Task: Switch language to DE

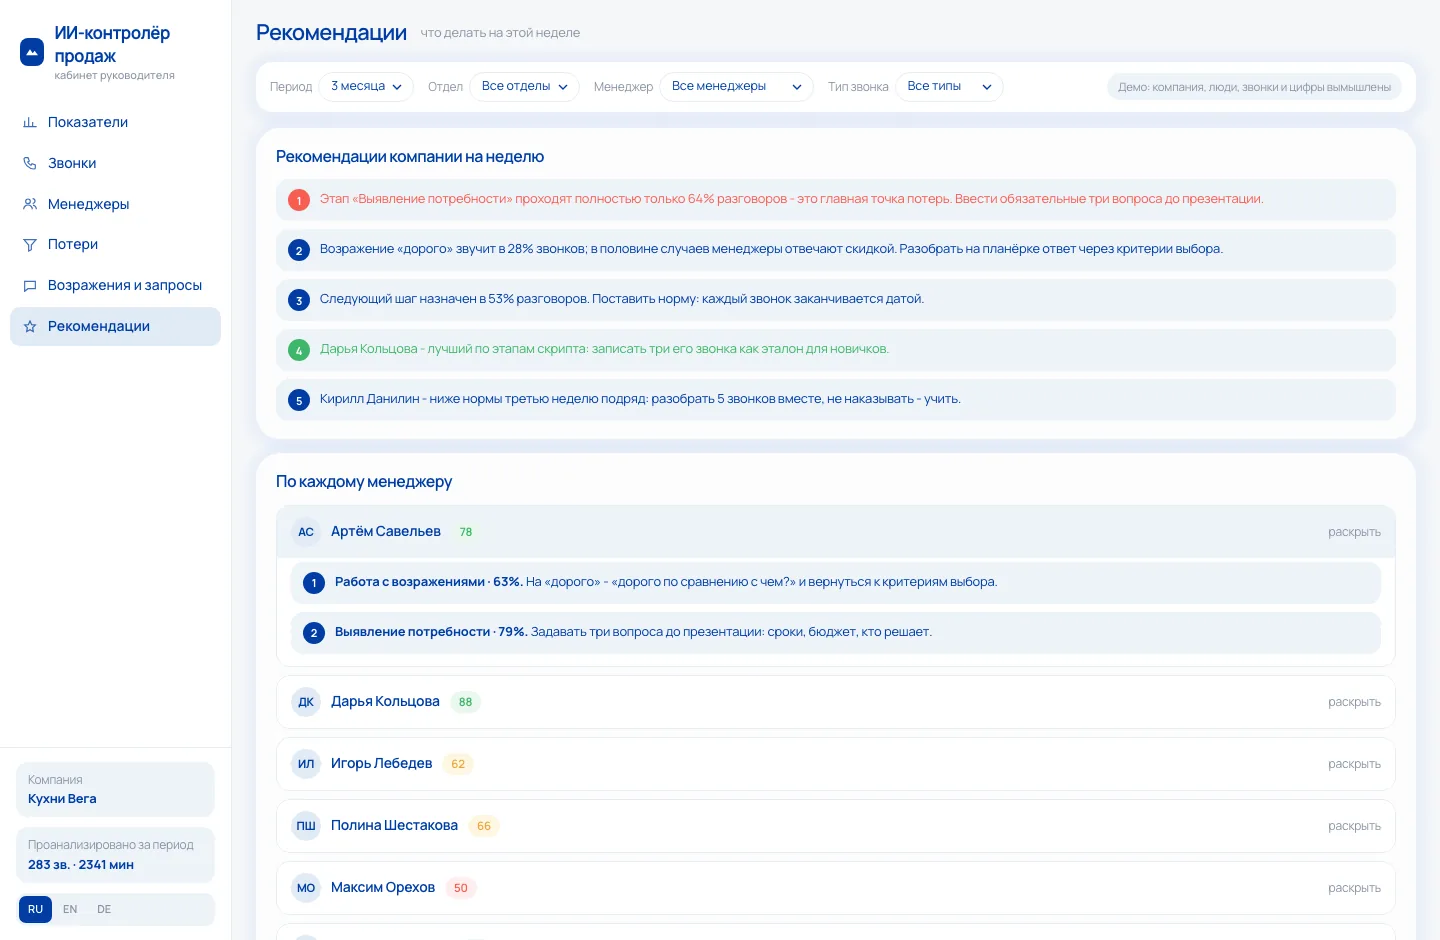Action: tap(104, 909)
